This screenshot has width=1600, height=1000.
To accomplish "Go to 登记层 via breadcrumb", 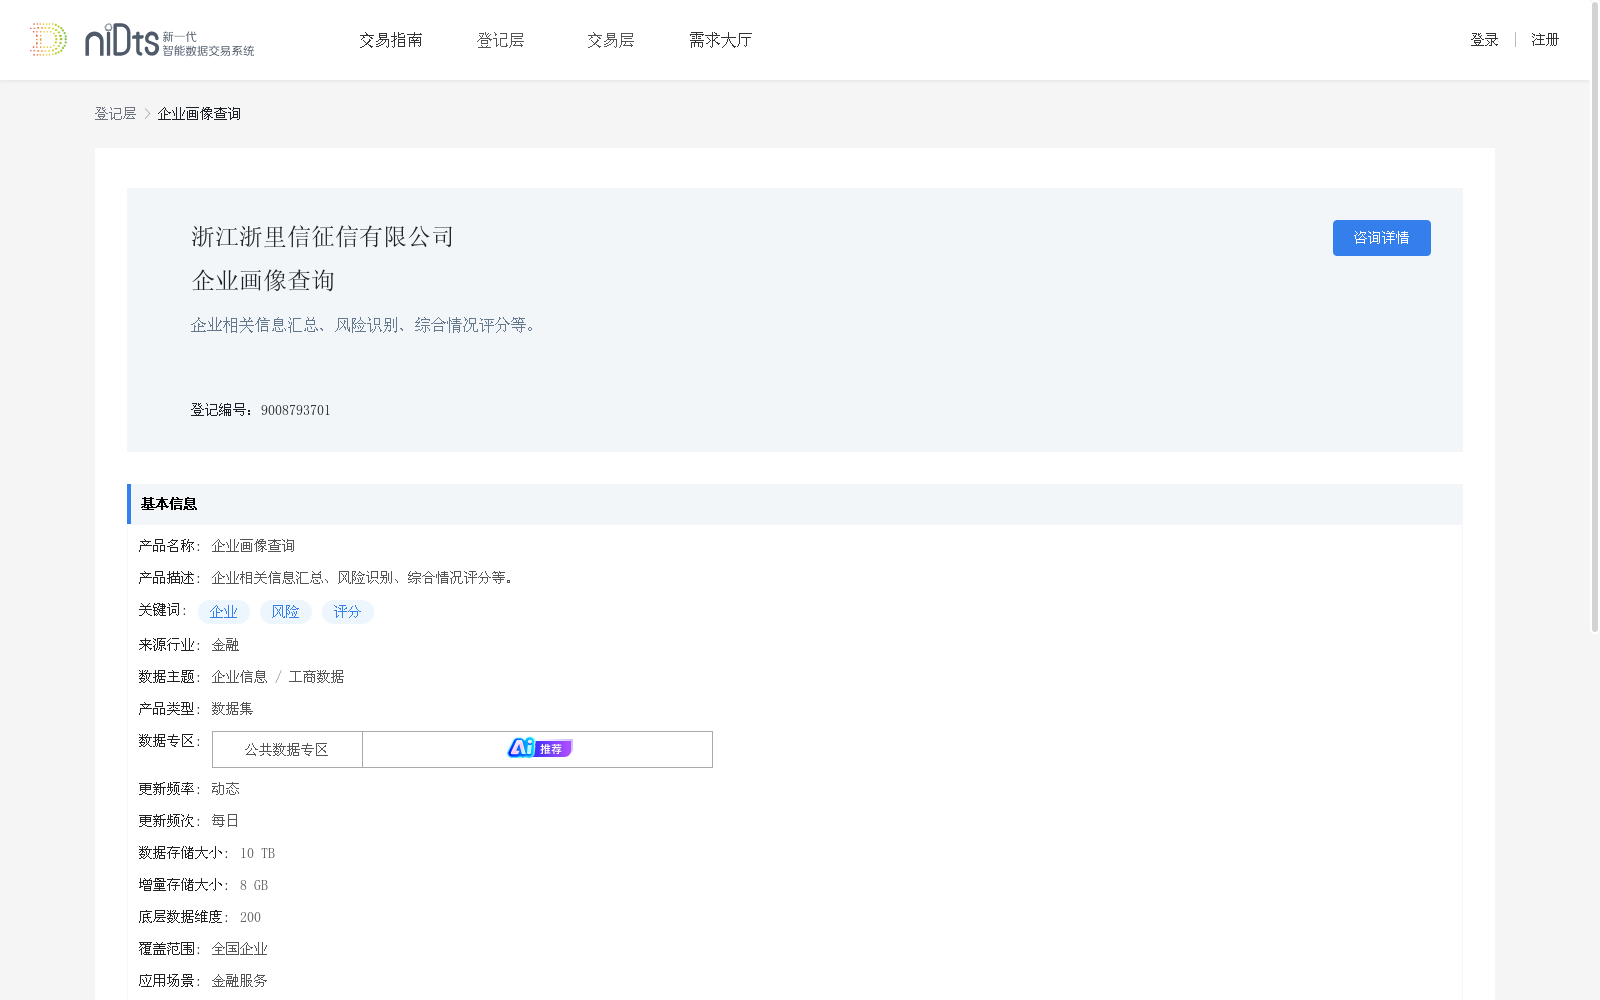I will pos(115,114).
